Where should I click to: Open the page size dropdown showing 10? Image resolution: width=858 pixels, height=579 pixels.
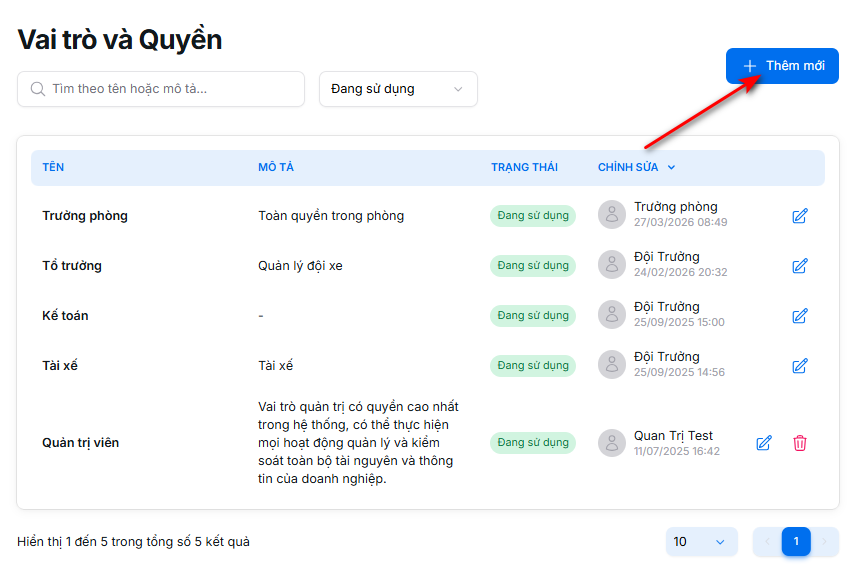pos(701,542)
